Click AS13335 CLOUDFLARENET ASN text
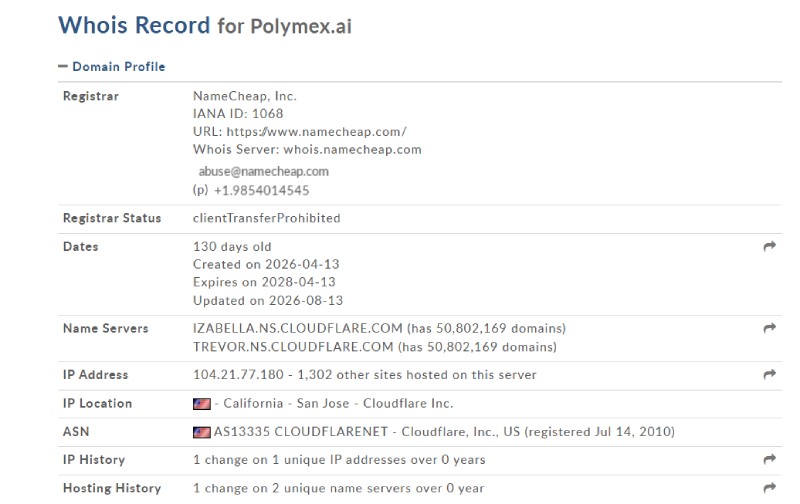 point(301,432)
